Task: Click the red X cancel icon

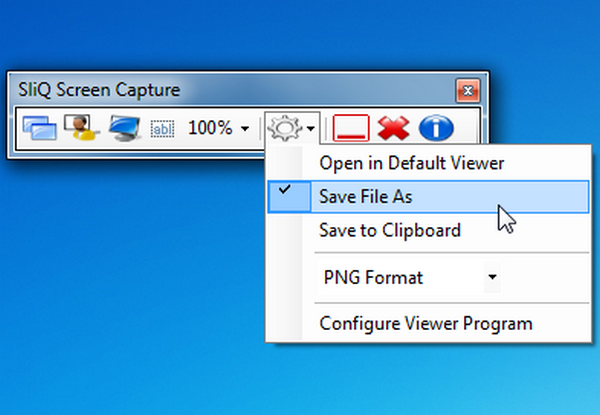Action: click(393, 128)
